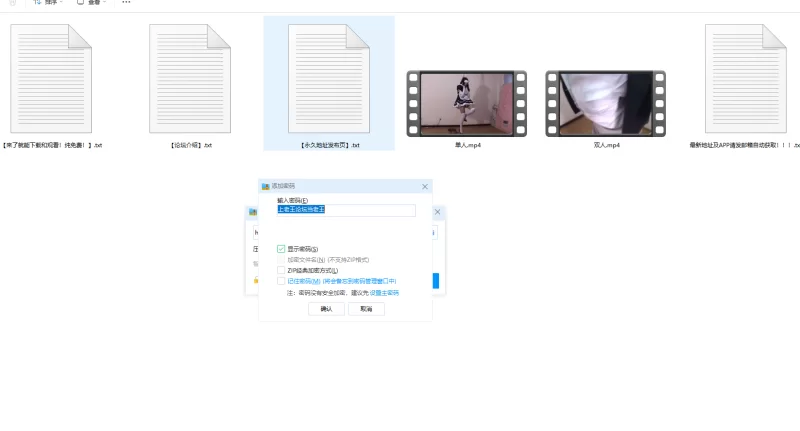Click the yellow lock icon behind the dialog

click(256, 280)
